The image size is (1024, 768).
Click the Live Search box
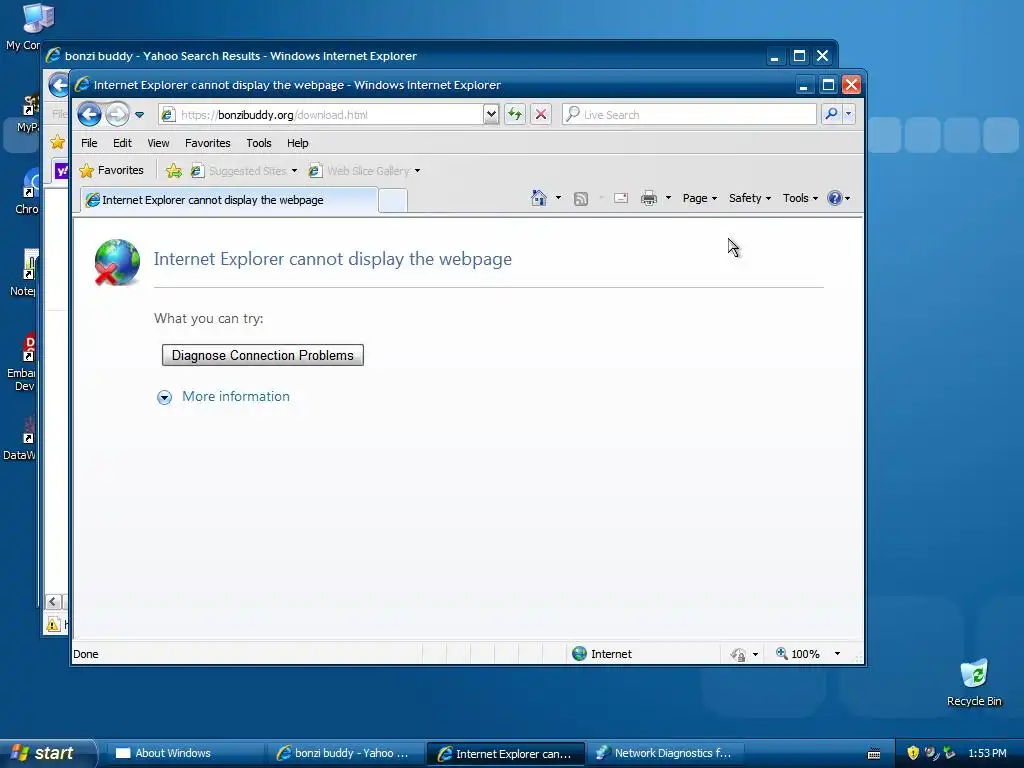tap(689, 115)
